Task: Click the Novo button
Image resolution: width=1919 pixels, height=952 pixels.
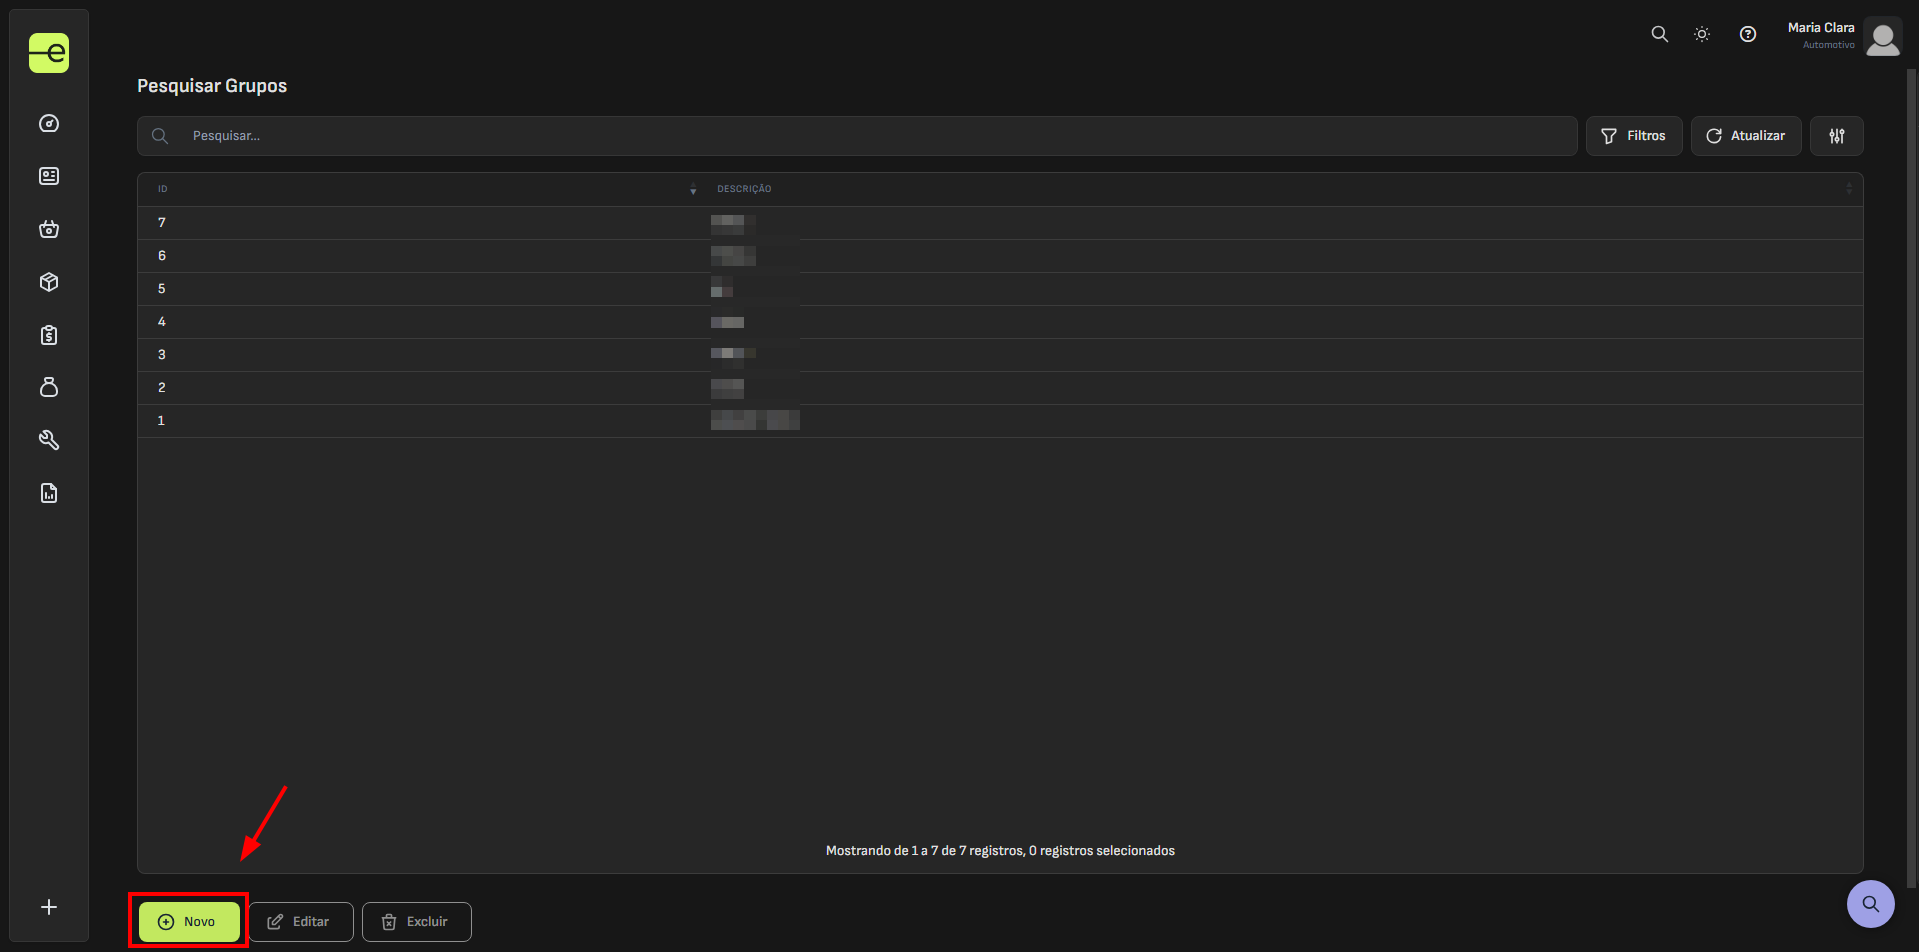Action: click(x=189, y=922)
